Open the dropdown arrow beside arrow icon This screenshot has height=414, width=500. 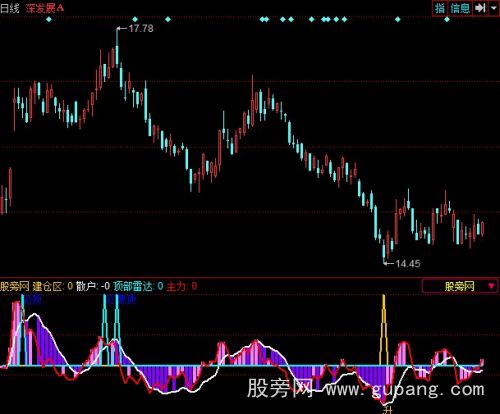click(494, 8)
